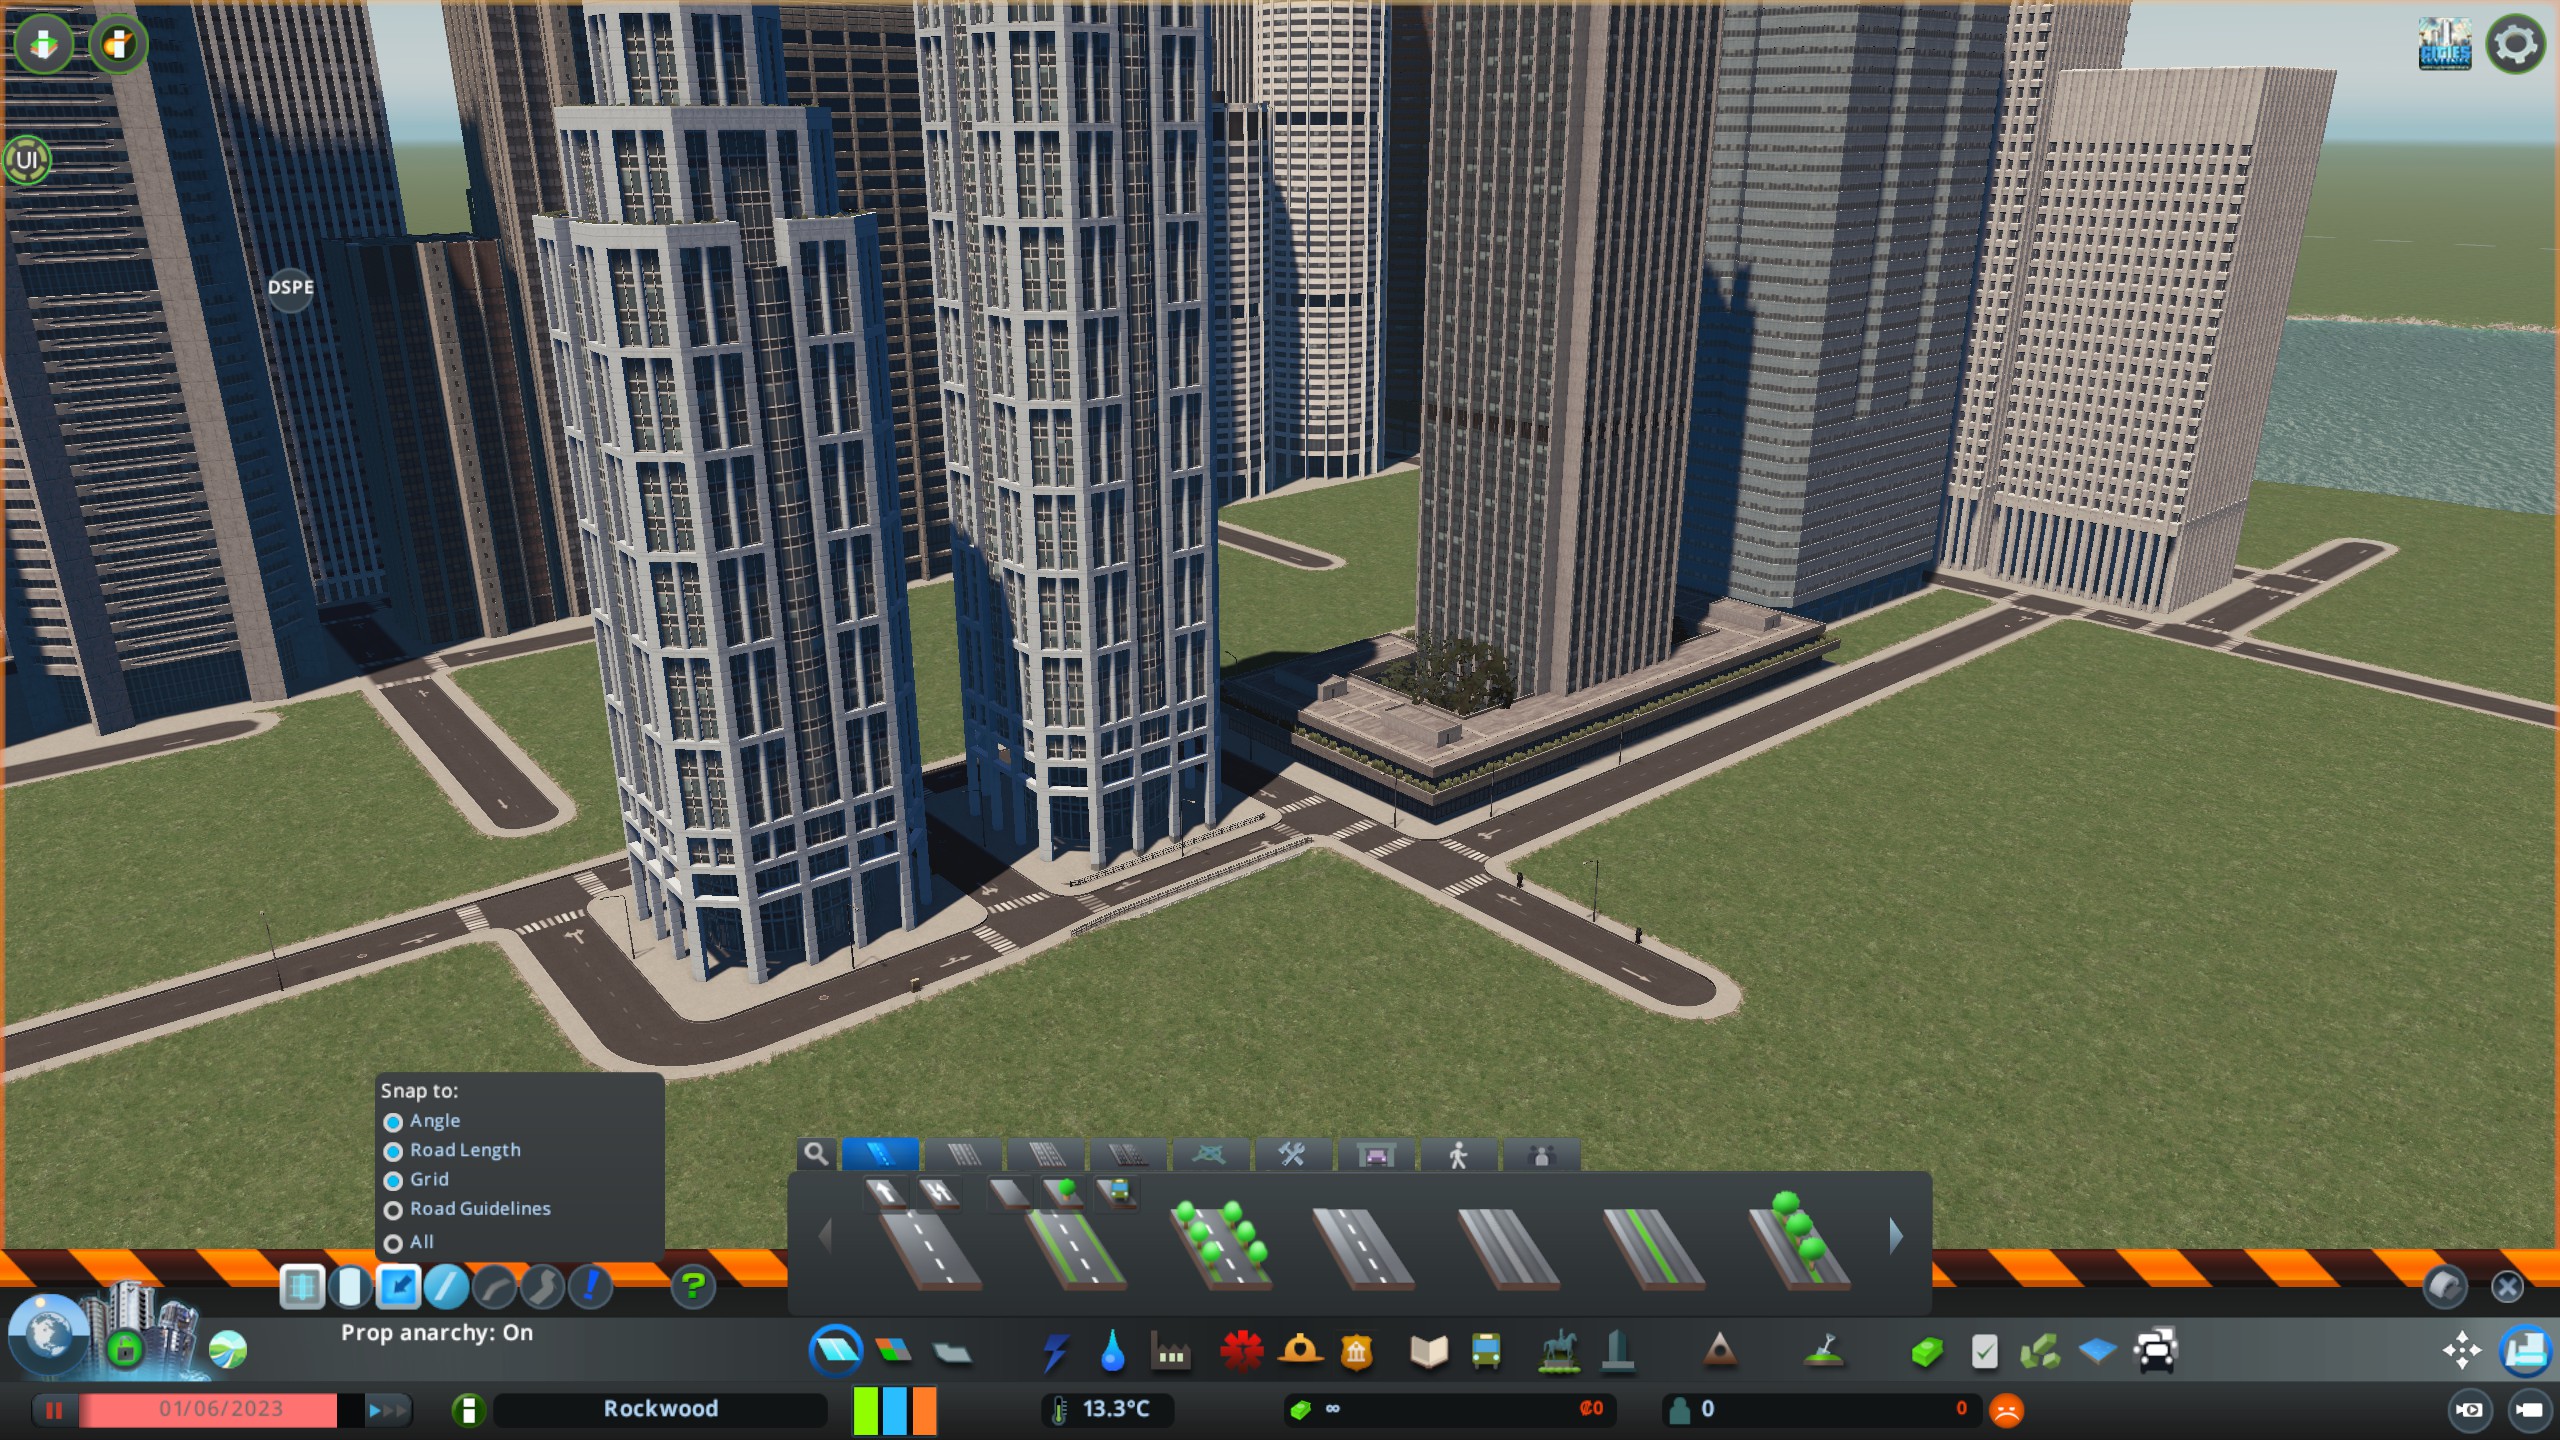Open the Monuments menu
Screen dimensions: 2560x1440
(1719, 1351)
